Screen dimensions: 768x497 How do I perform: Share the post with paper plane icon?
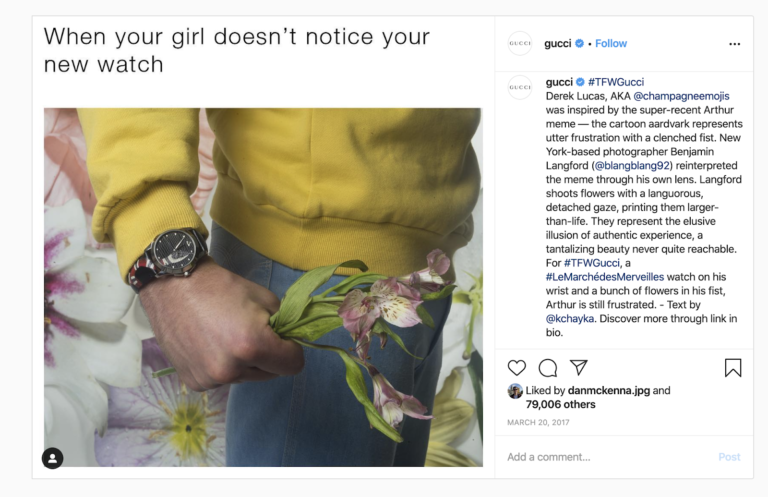[578, 367]
